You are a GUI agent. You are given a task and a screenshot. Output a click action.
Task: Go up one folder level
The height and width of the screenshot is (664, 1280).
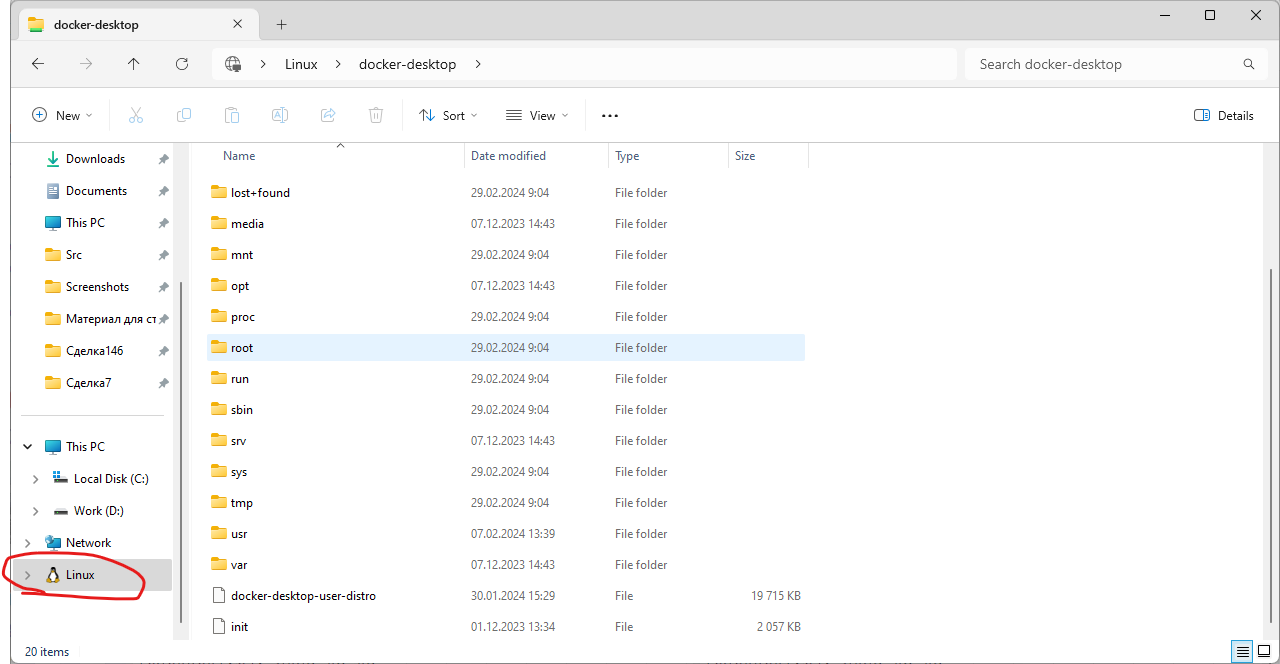click(x=134, y=64)
